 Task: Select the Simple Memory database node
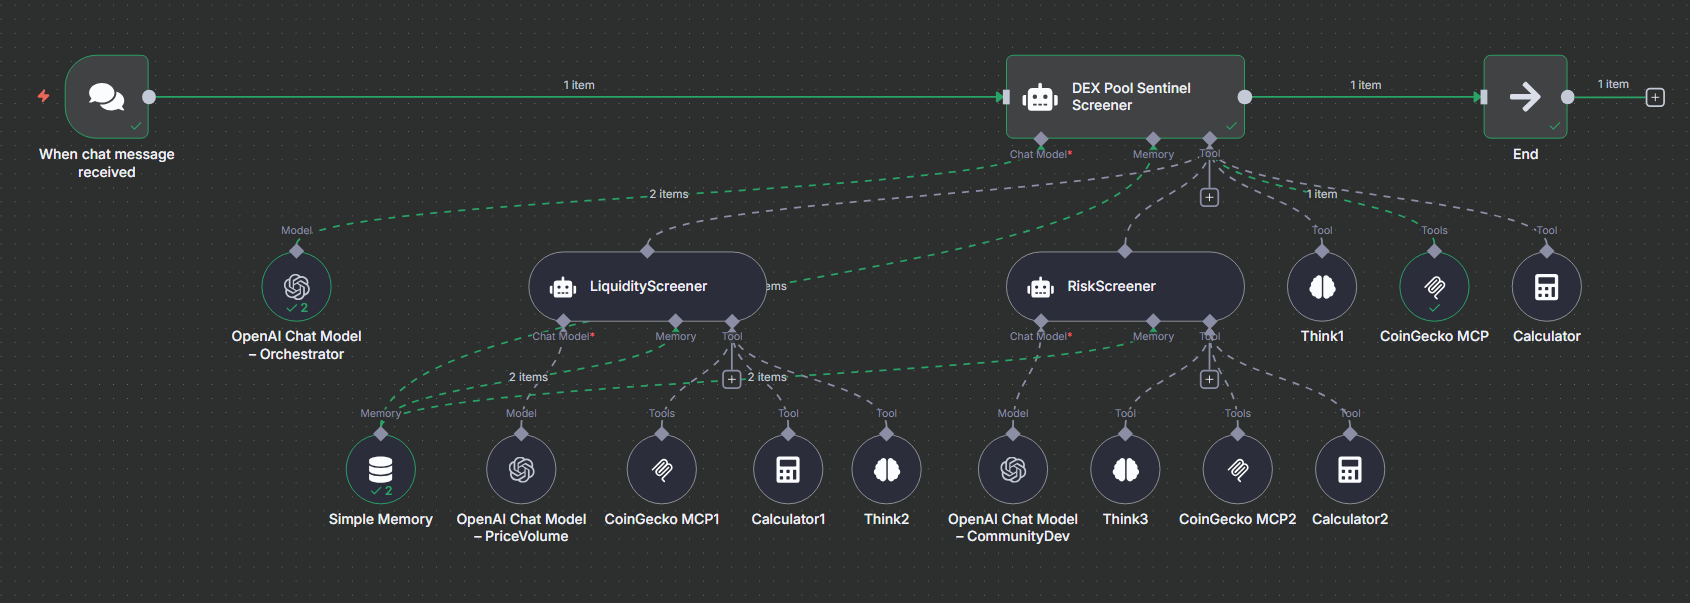(x=381, y=469)
